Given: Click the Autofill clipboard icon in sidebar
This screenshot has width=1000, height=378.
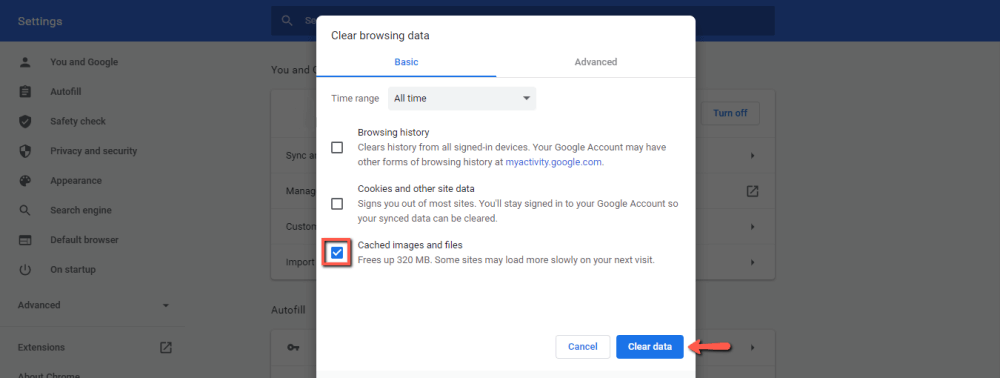Looking at the screenshot, I should 25,92.
